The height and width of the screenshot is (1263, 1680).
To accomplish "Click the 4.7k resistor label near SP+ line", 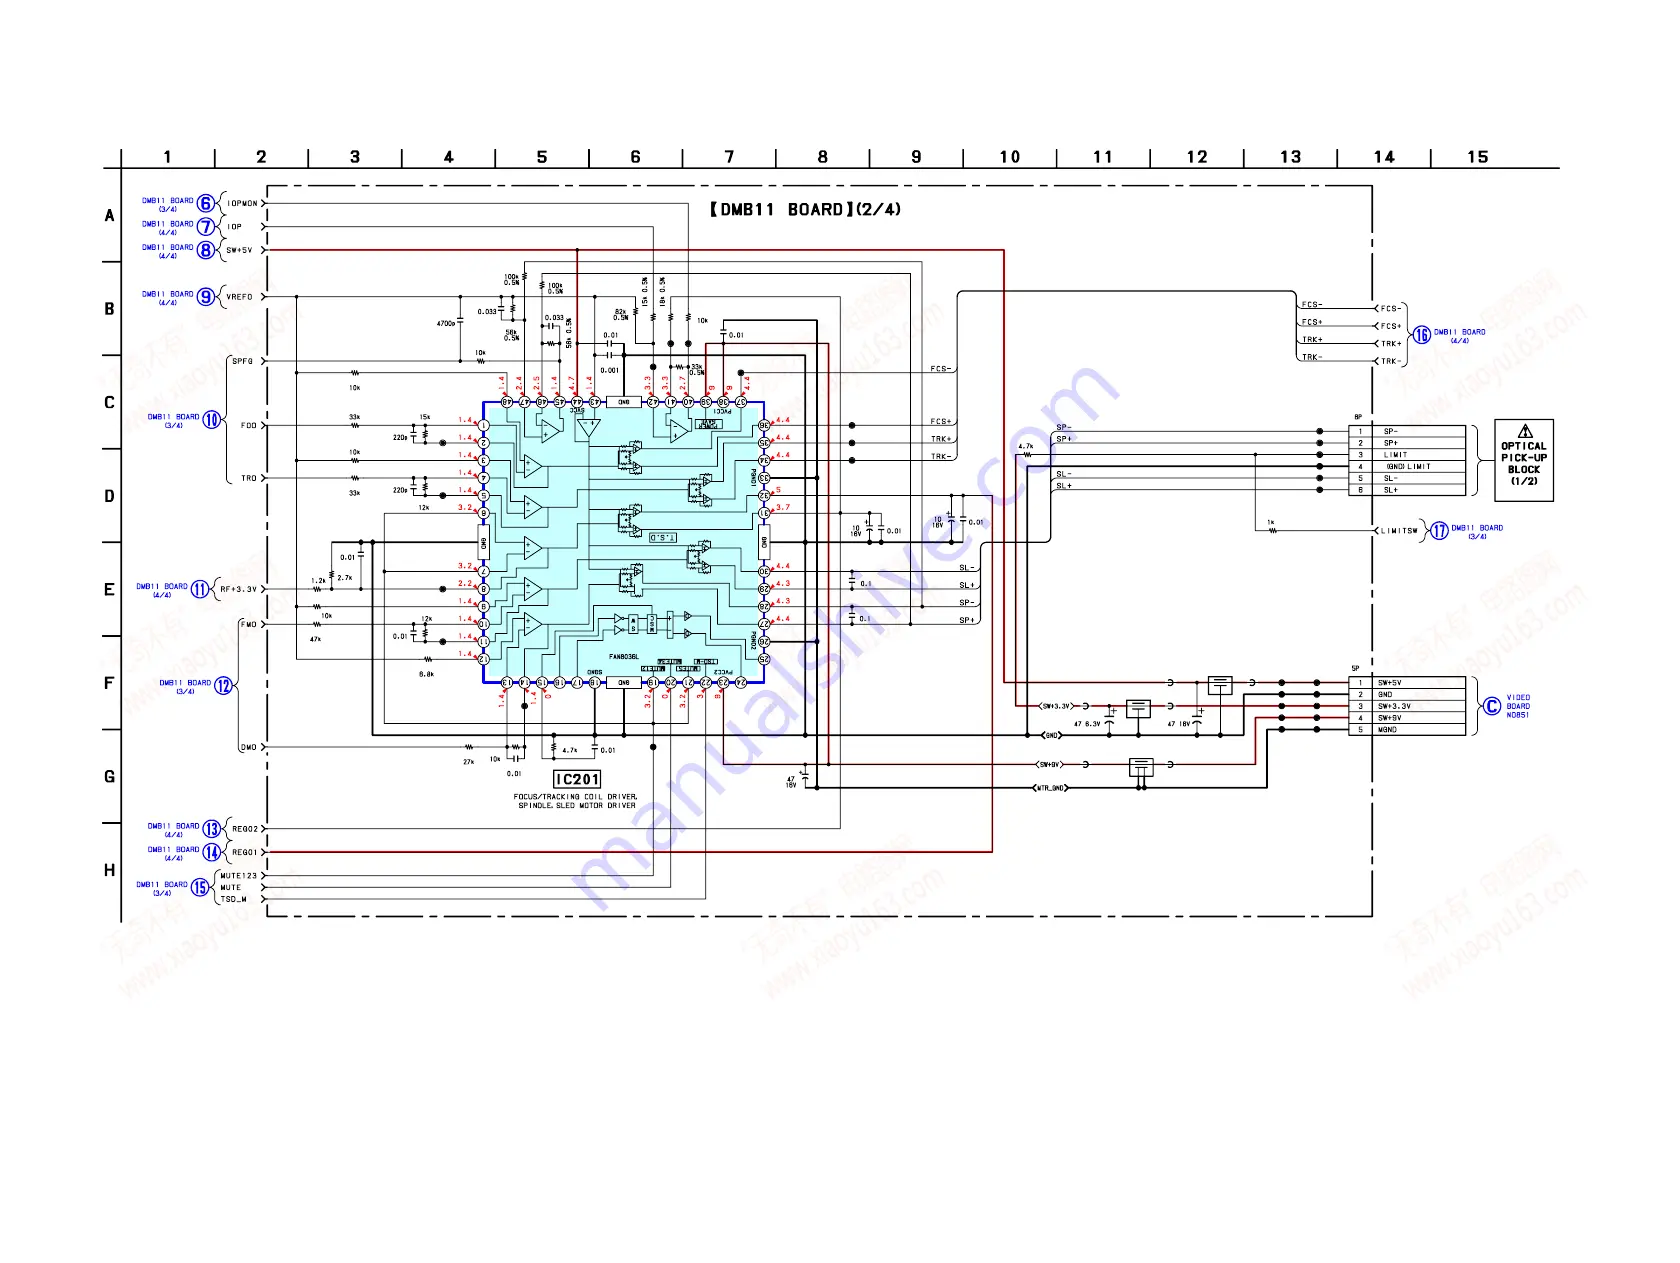I will [1026, 446].
